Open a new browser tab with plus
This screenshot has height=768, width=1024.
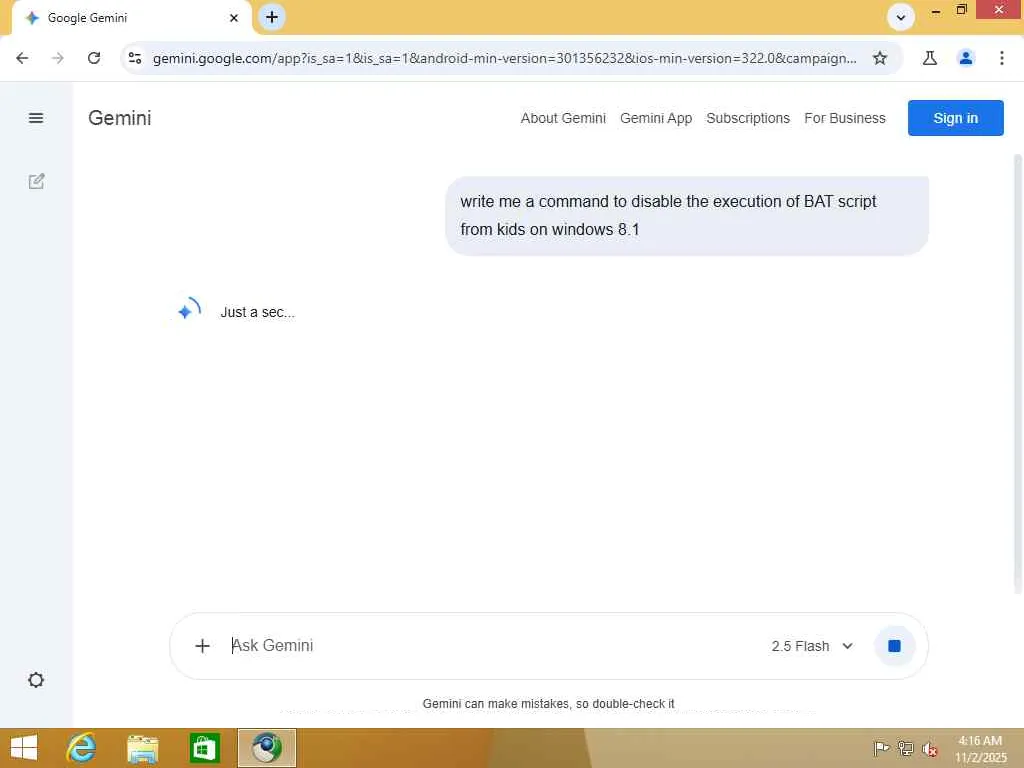coord(272,17)
